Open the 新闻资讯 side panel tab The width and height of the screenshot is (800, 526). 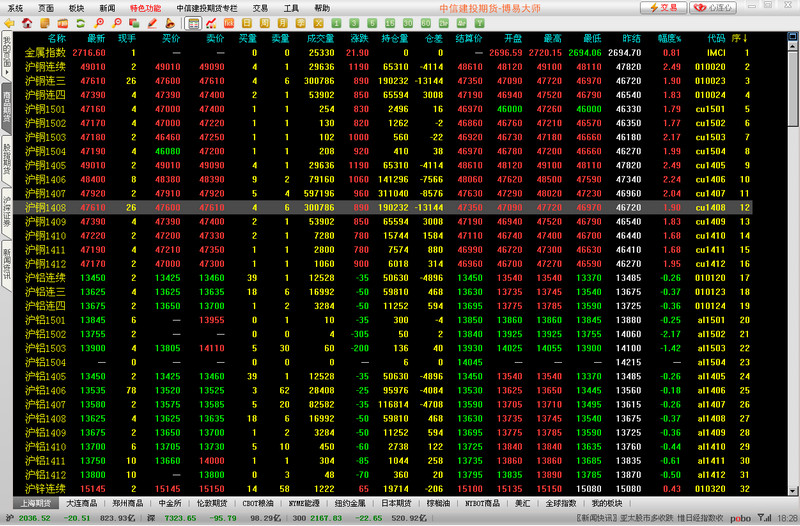click(x=7, y=264)
